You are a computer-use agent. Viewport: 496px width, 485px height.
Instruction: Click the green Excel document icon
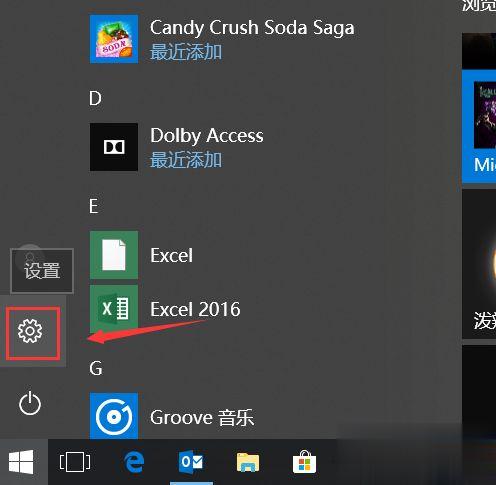coord(114,255)
